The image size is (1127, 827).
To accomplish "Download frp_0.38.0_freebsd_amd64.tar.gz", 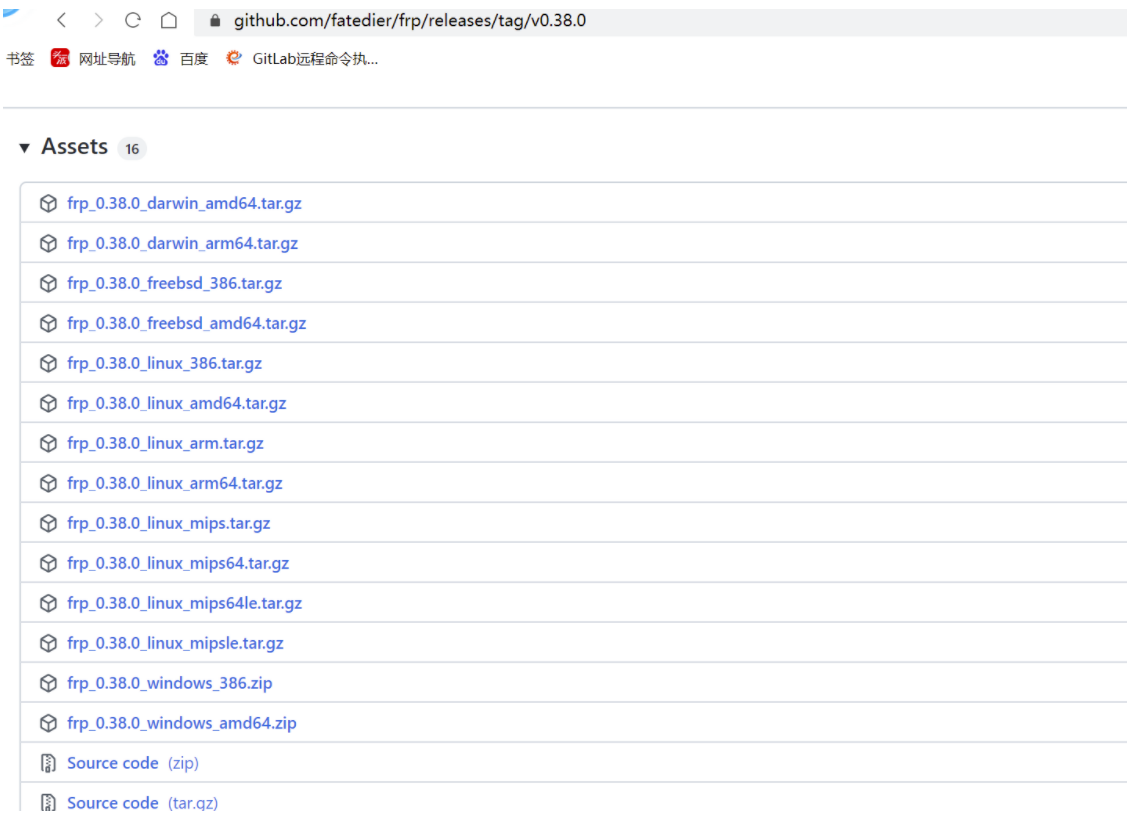I will [187, 323].
